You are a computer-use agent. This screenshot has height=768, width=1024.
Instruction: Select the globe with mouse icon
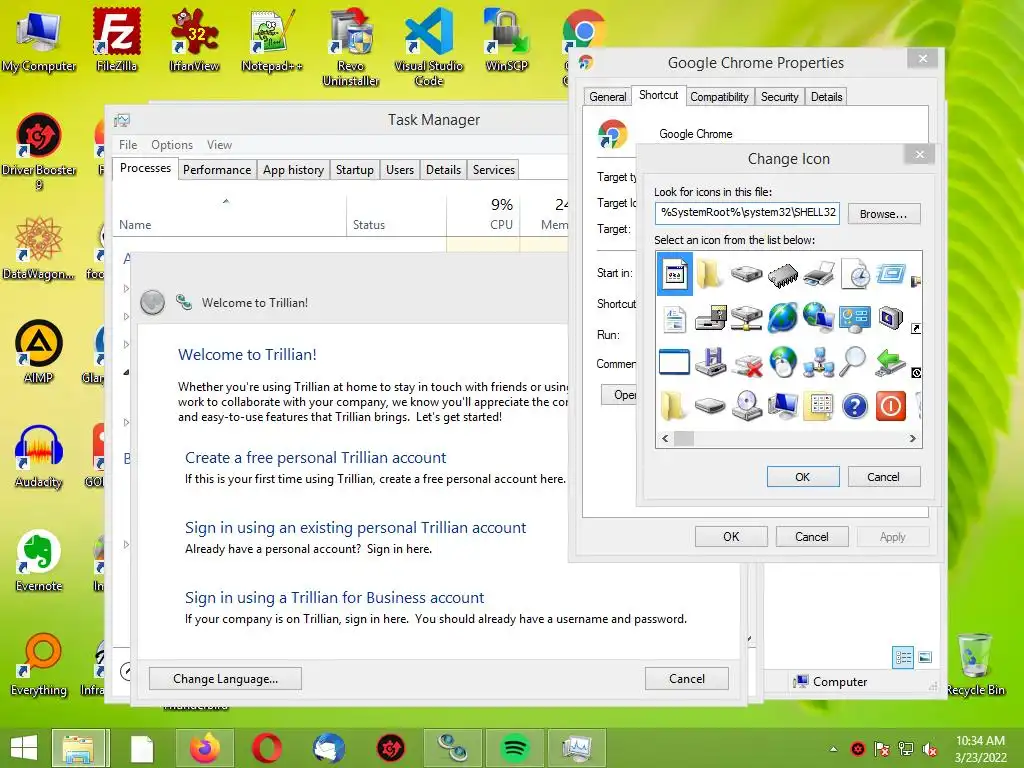(x=782, y=362)
